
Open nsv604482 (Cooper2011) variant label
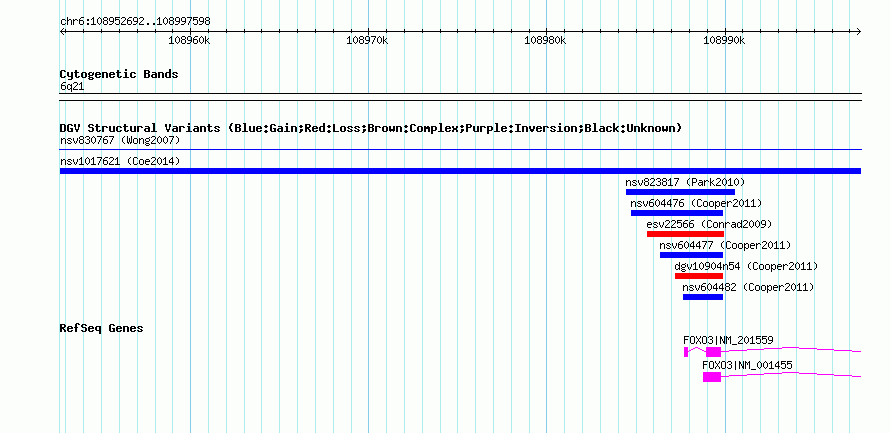[x=748, y=287]
